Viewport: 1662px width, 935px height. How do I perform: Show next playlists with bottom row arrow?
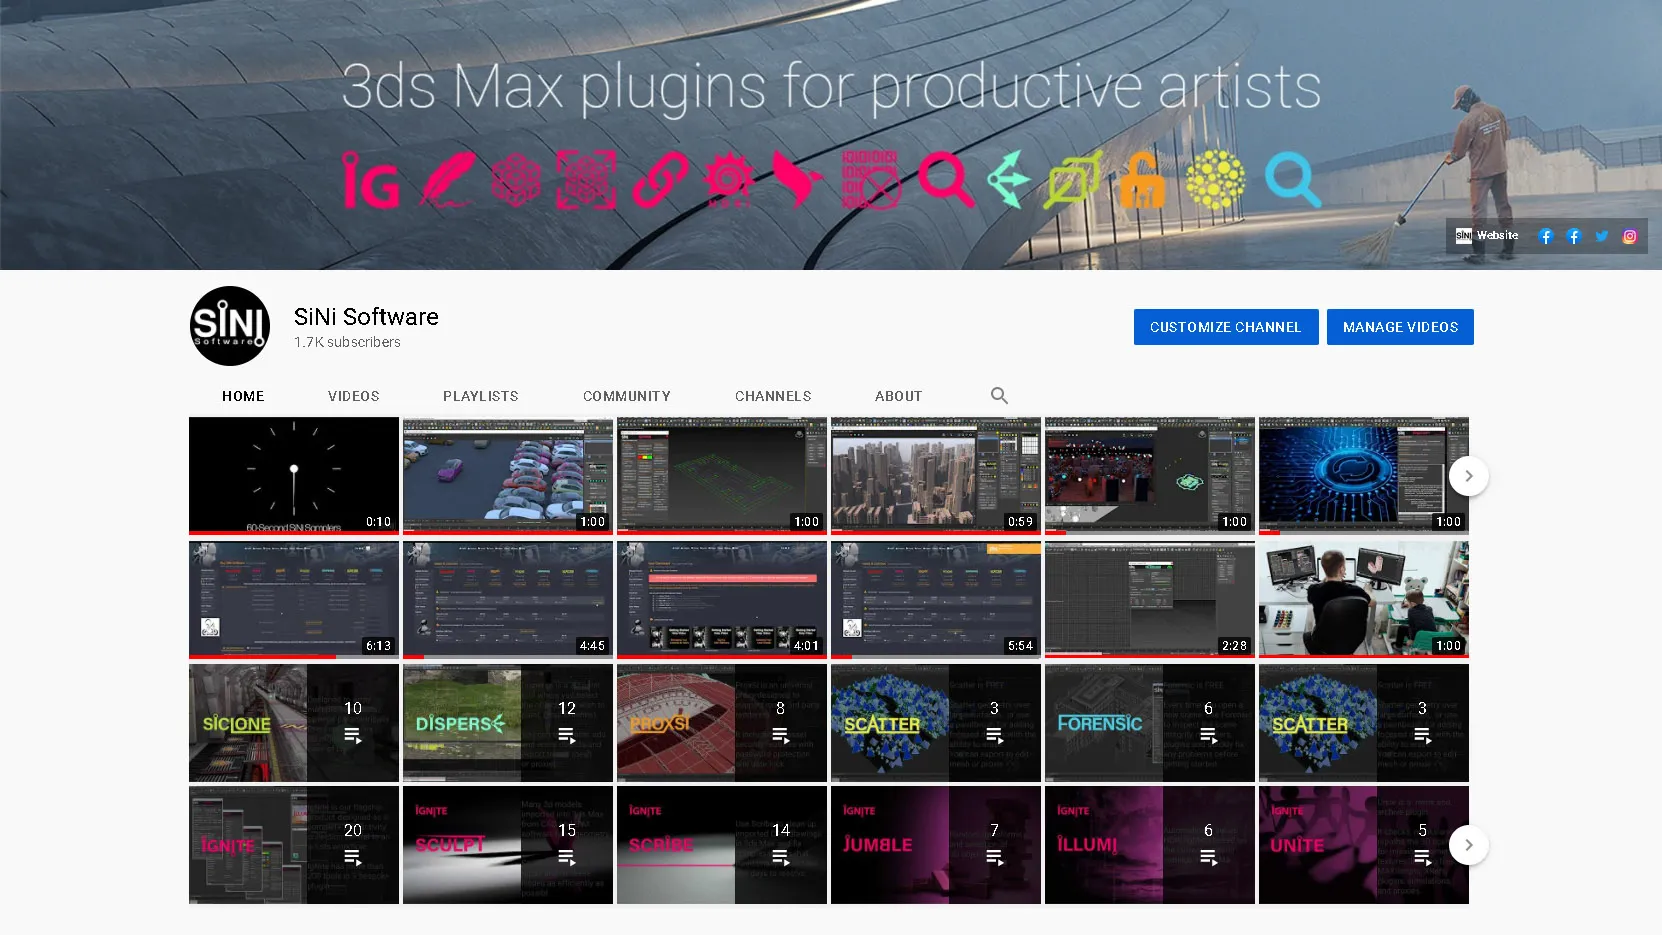click(x=1468, y=845)
